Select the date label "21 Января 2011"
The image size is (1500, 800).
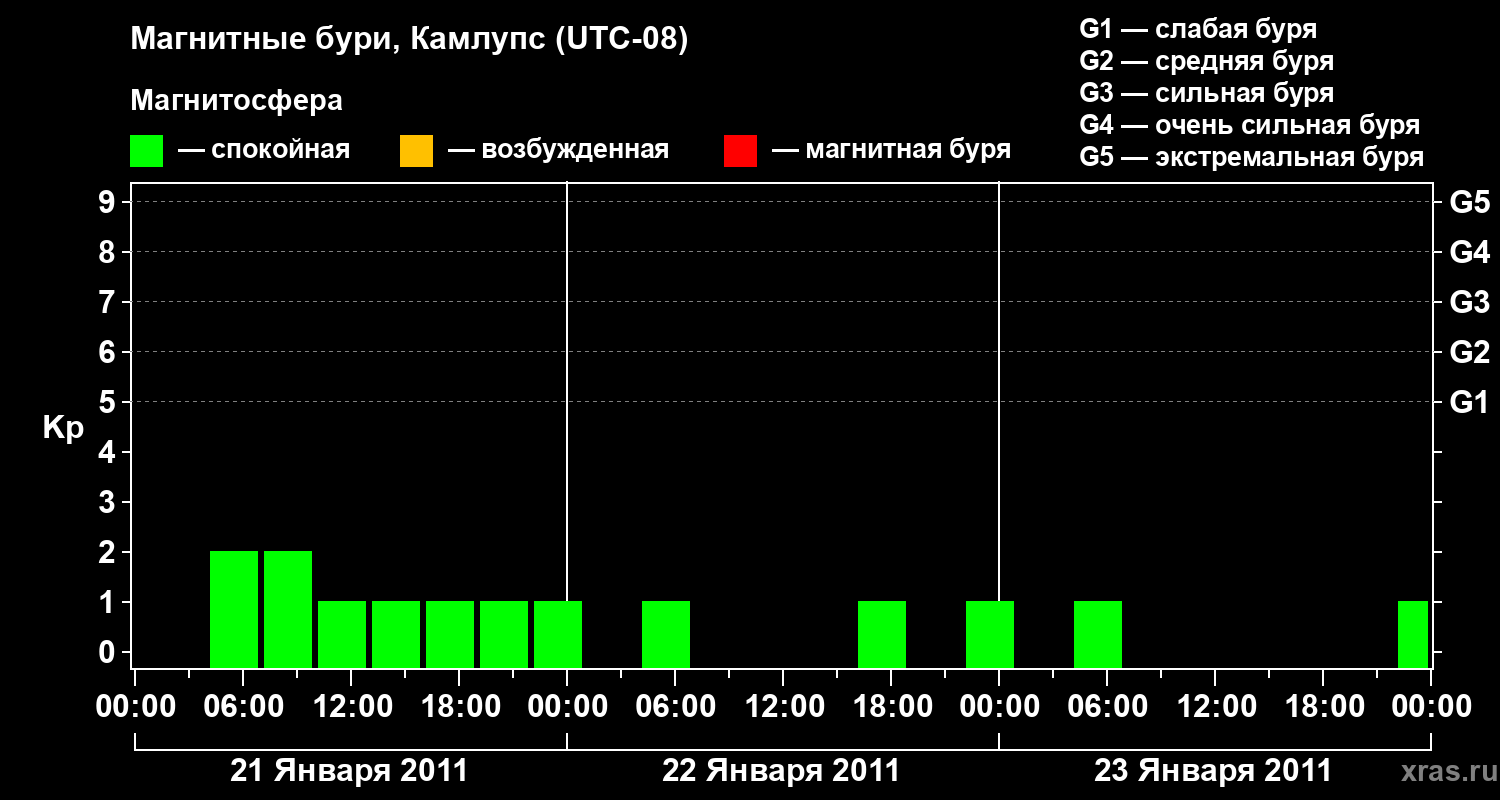[x=349, y=771]
